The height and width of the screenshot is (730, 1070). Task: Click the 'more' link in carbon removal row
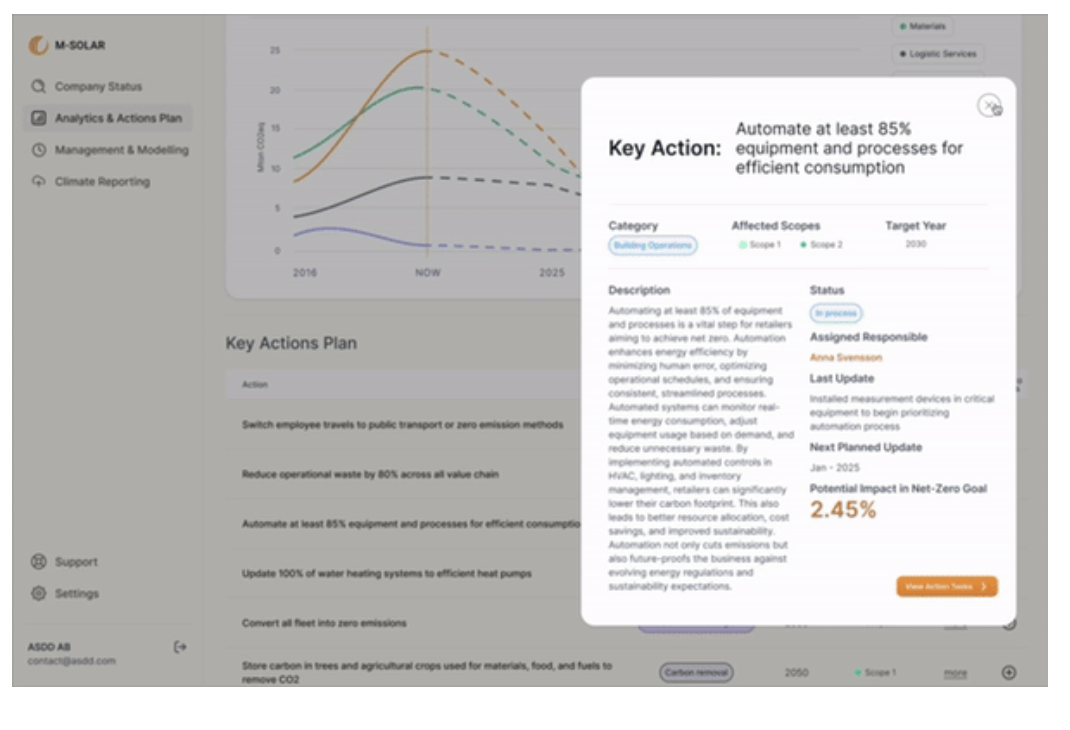[955, 673]
